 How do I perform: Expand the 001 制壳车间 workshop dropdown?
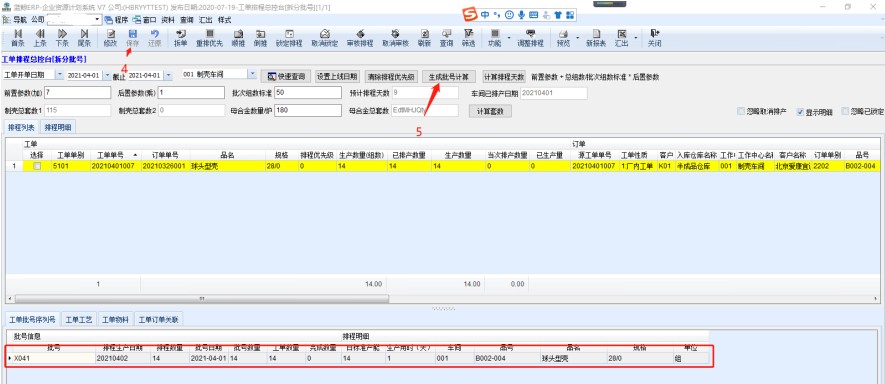click(x=252, y=74)
